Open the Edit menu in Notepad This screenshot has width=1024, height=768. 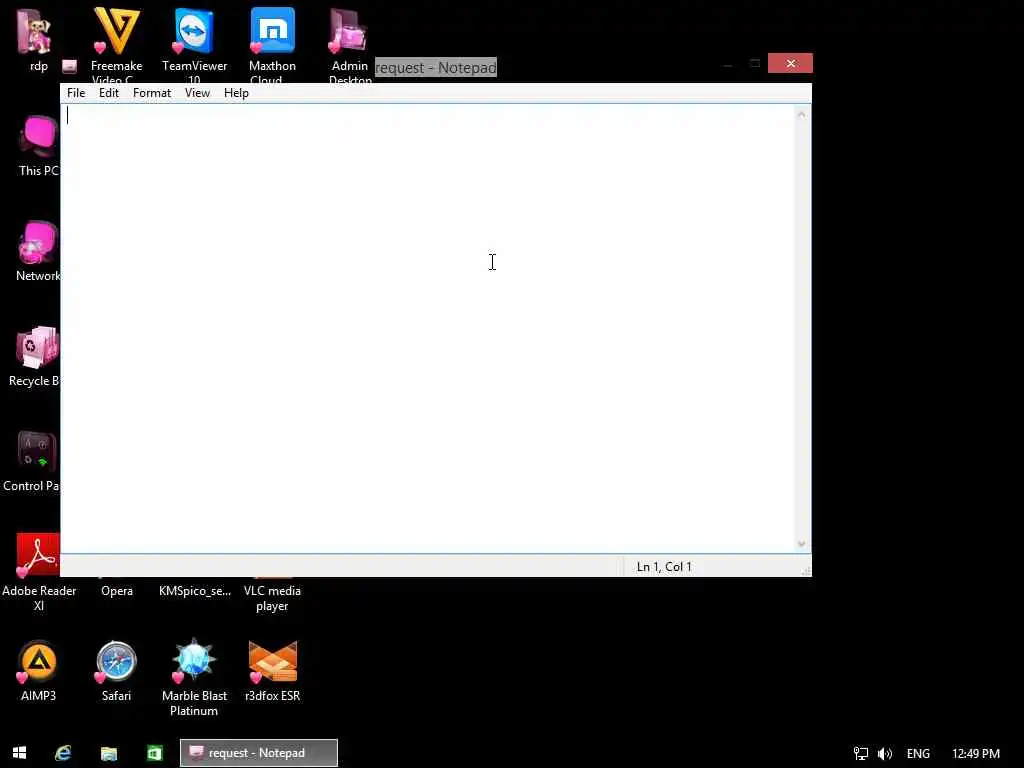click(108, 93)
